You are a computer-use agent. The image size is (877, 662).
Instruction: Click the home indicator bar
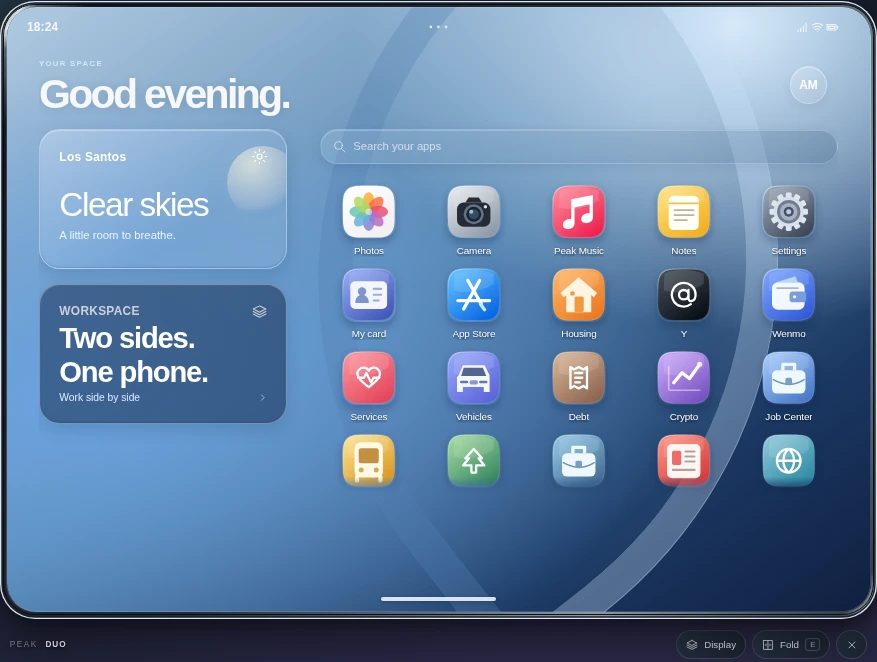pos(438,599)
